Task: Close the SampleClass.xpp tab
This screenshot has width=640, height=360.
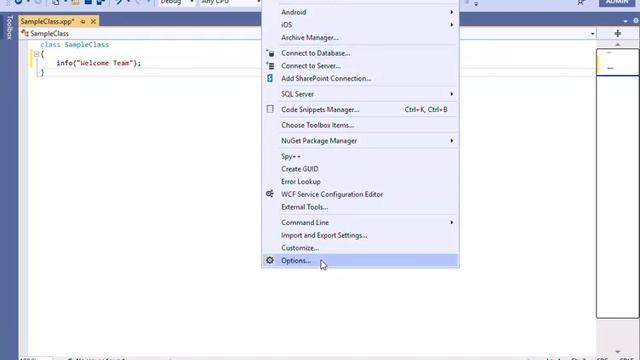Action: tap(93, 21)
